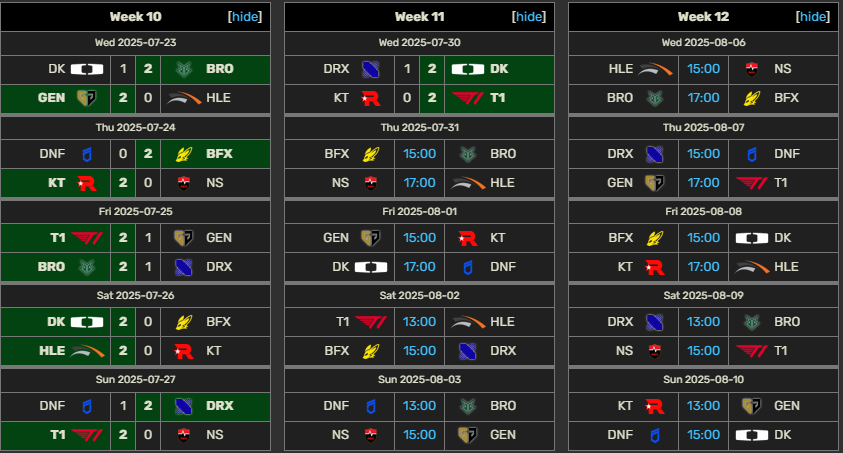Click BRO logo in Wed 07-23 match
Viewport: 843px width, 453px height.
click(184, 69)
